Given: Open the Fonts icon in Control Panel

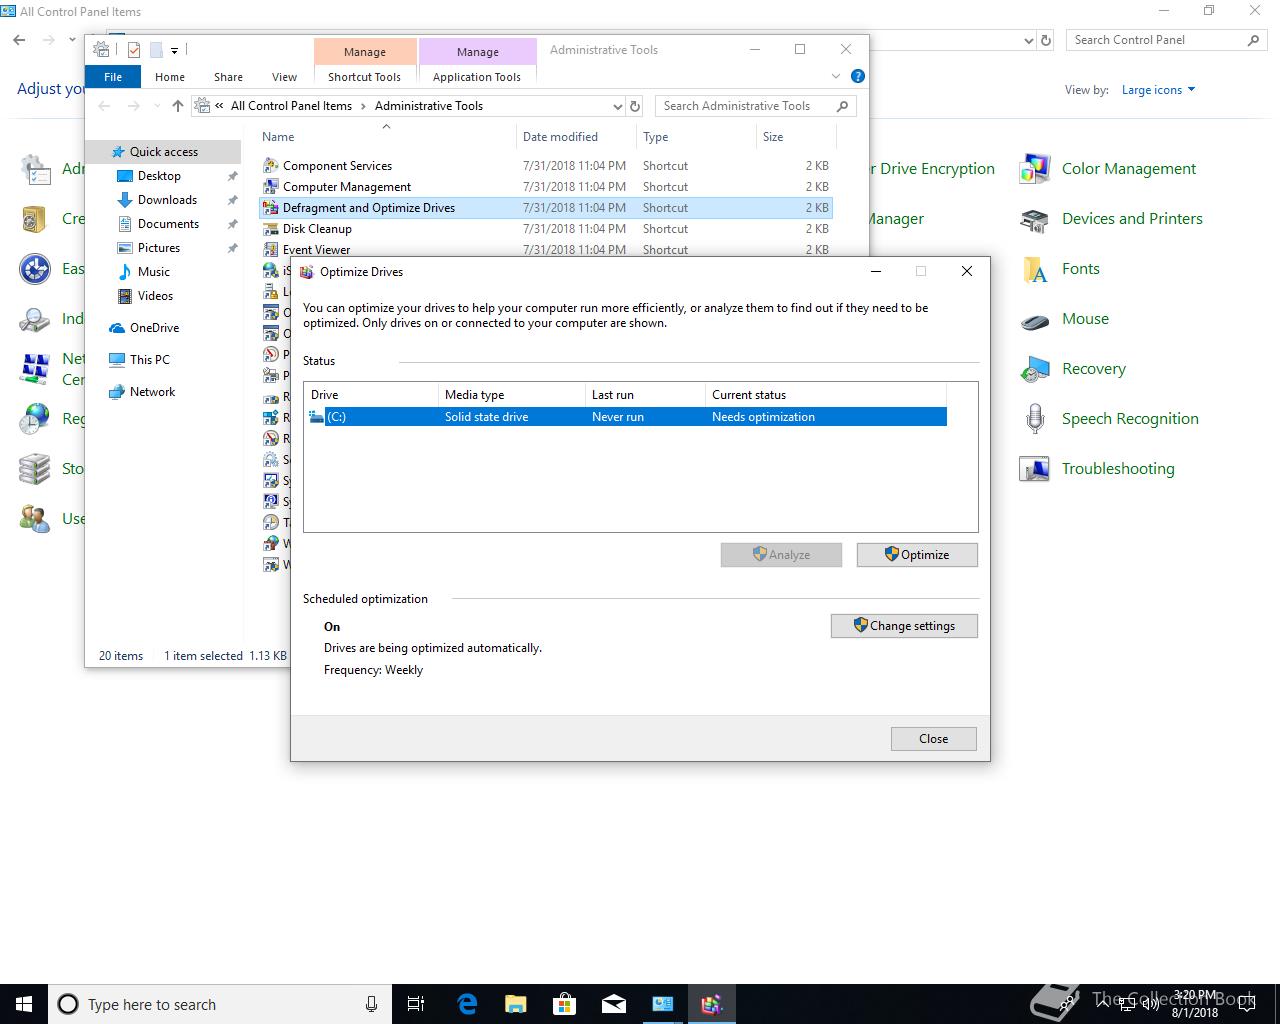Looking at the screenshot, I should (1034, 269).
